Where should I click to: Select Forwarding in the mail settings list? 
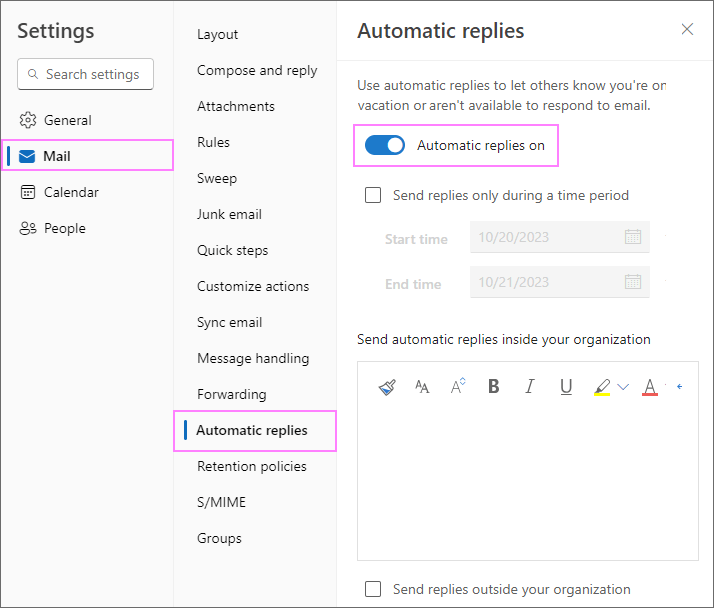coord(231,394)
